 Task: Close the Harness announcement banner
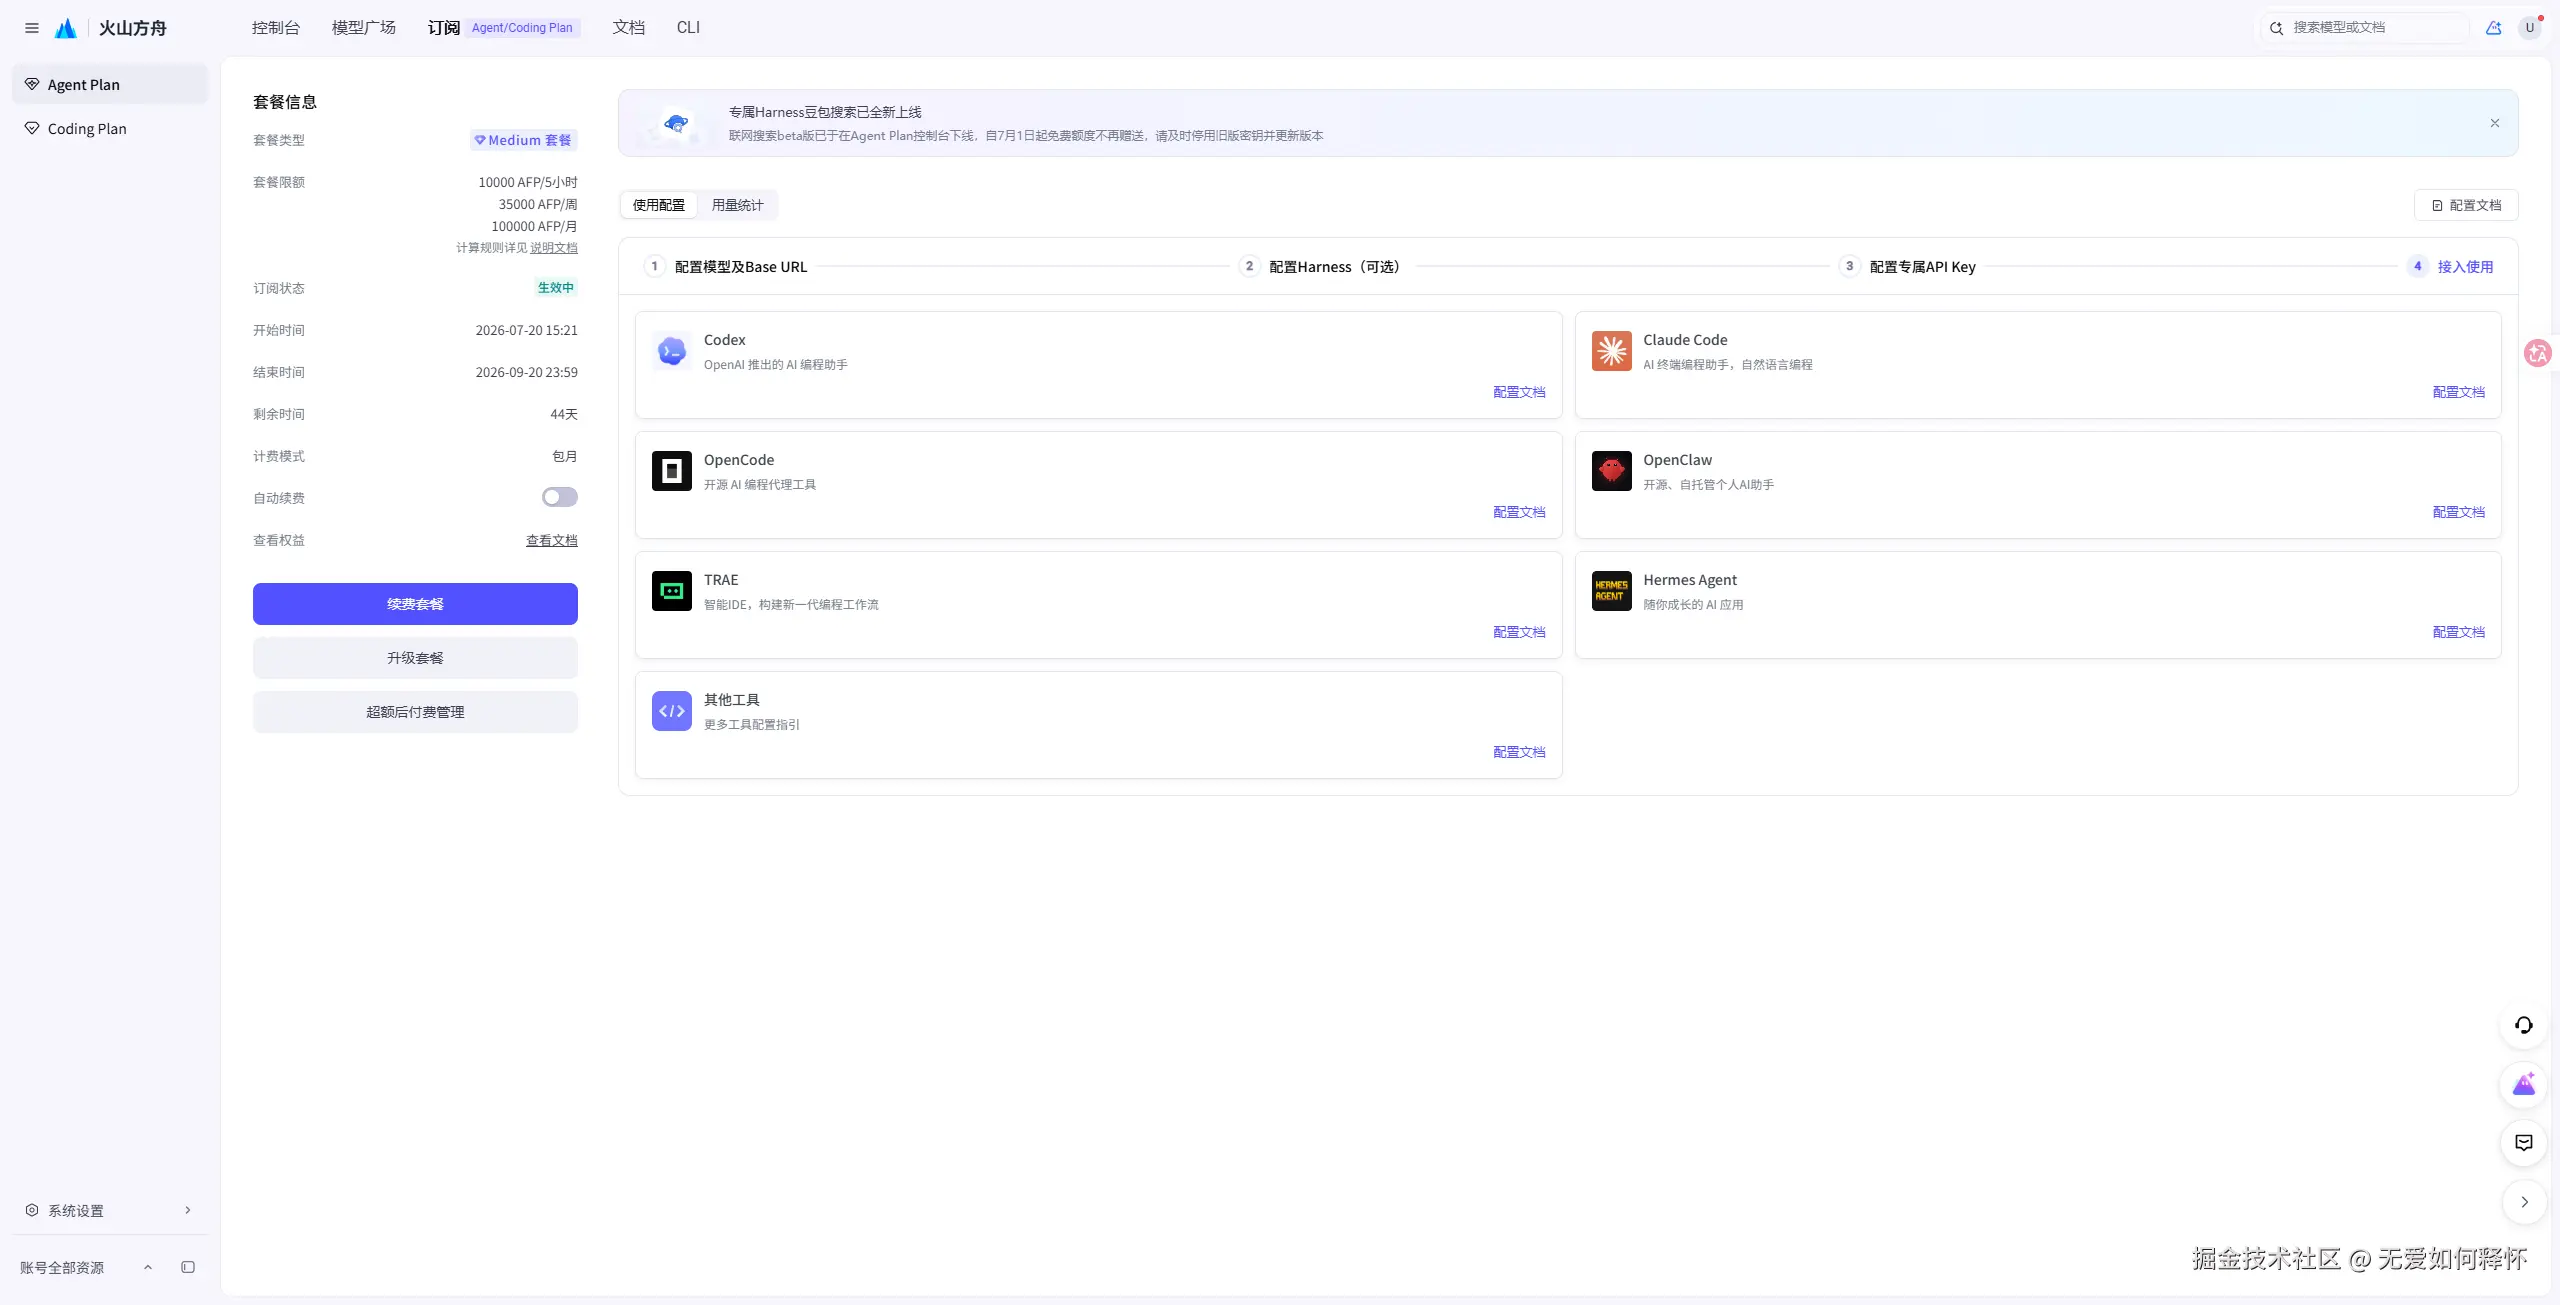point(2495,123)
